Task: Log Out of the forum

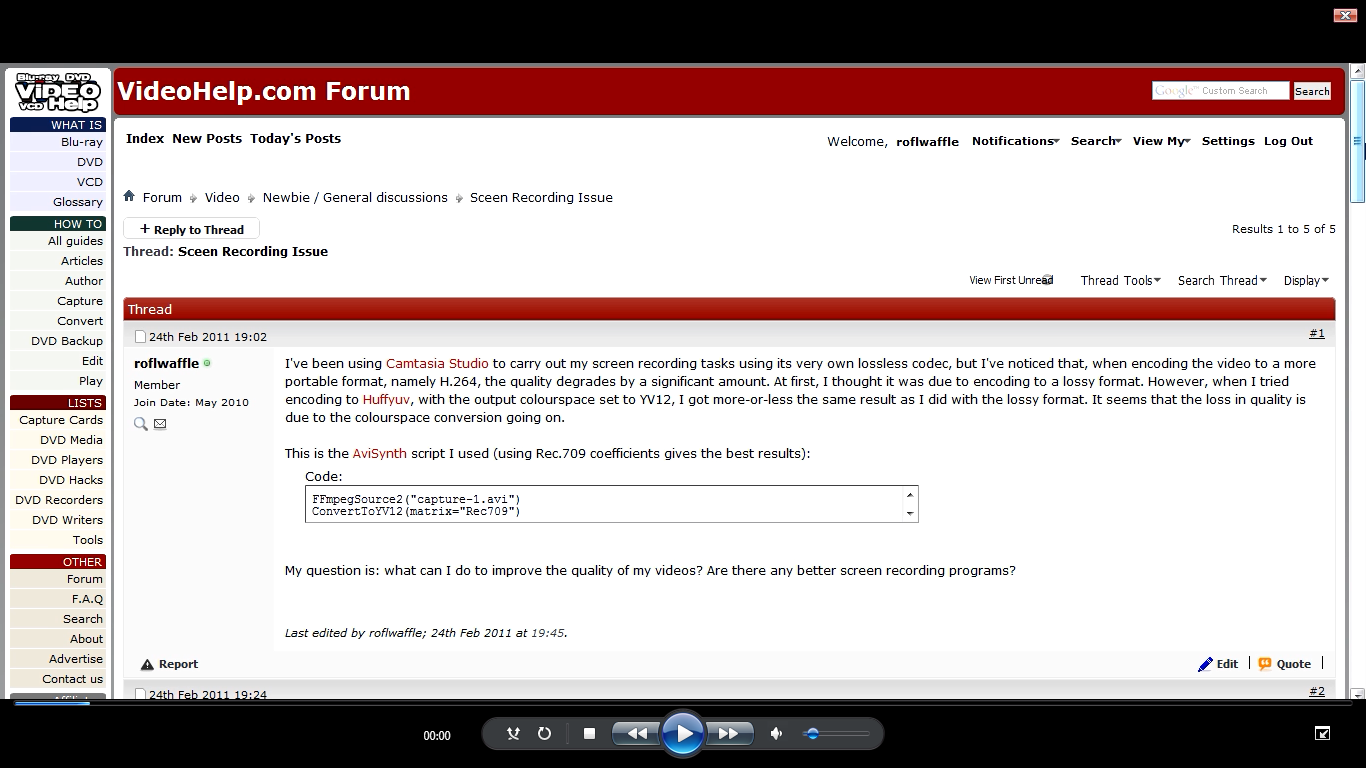Action: click(1288, 141)
